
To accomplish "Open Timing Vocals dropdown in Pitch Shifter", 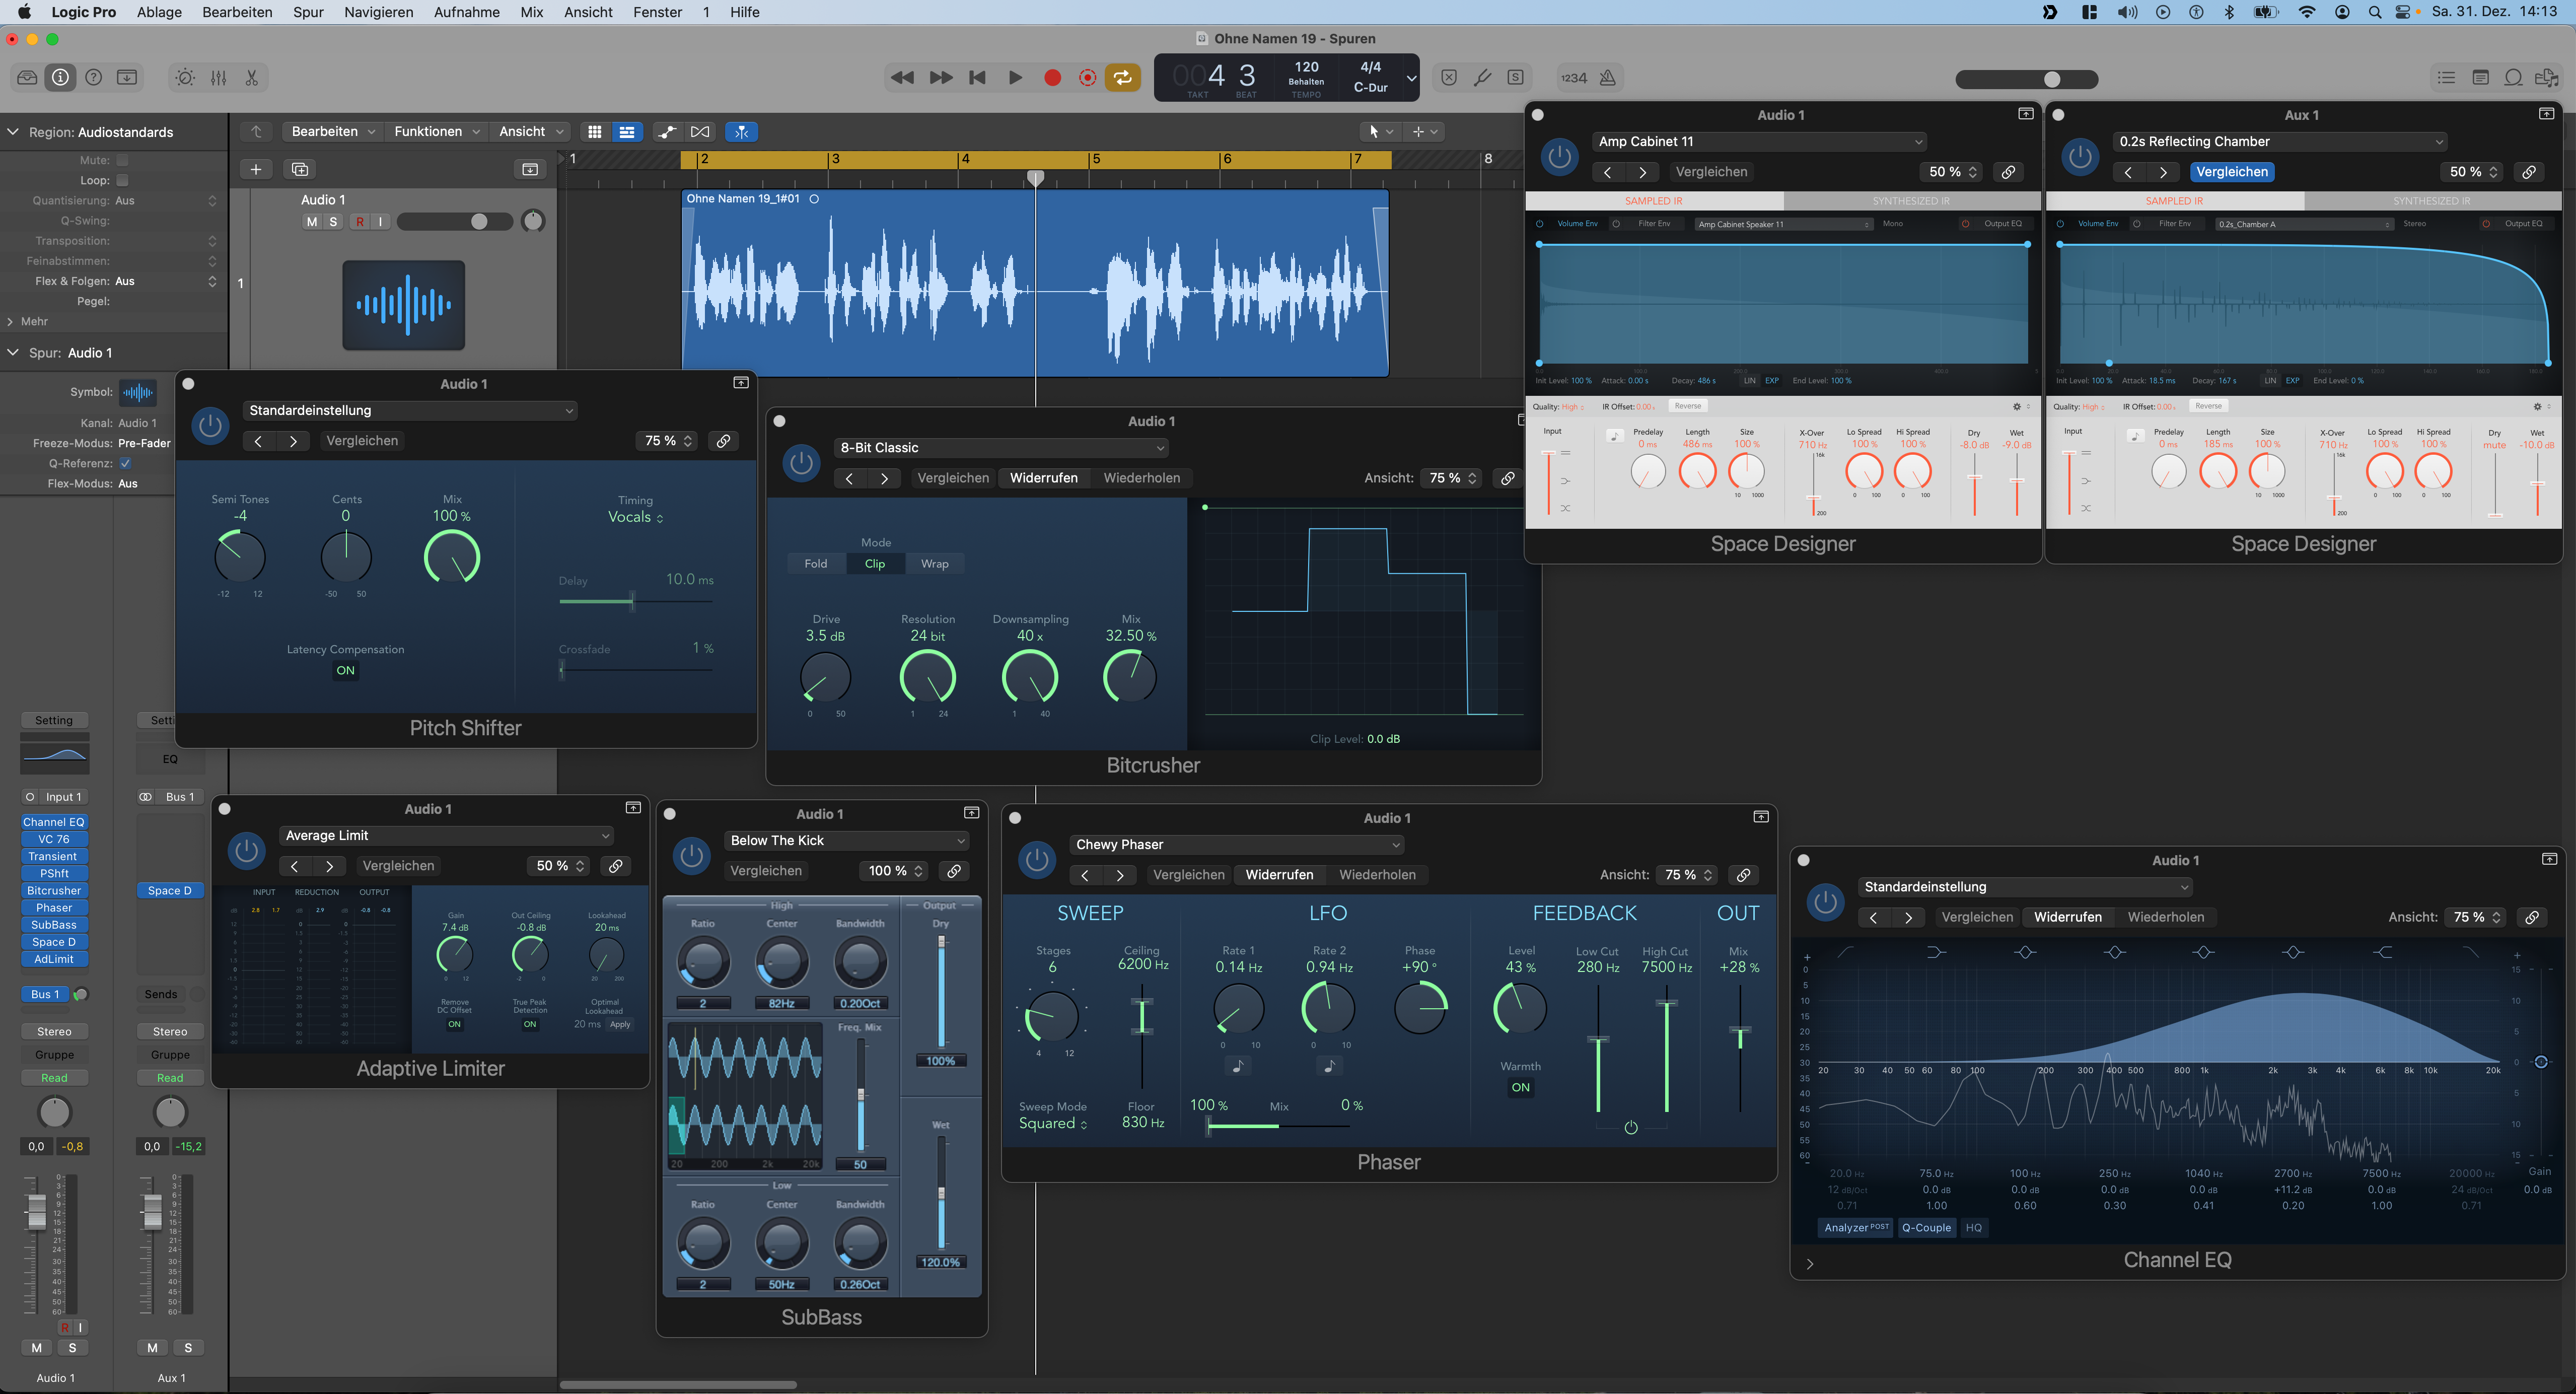I will pyautogui.click(x=636, y=517).
